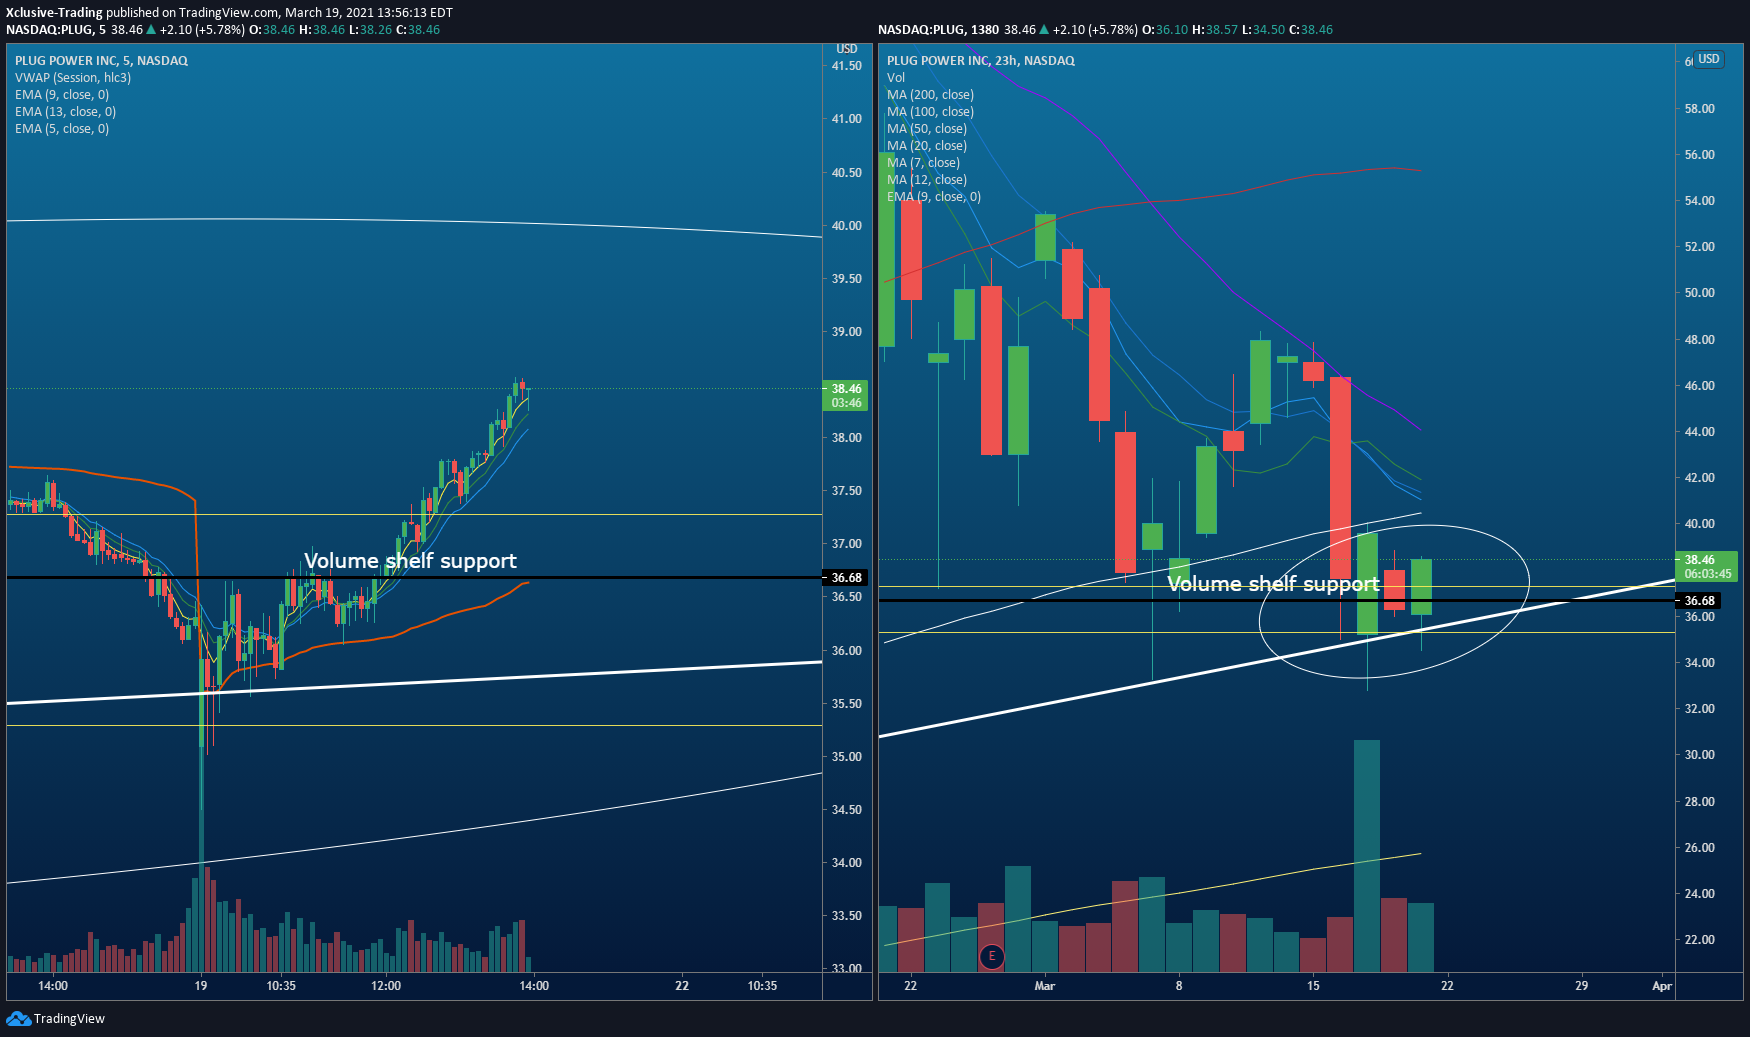Click the TradingView cloud logo icon
This screenshot has width=1750, height=1037.
18,1018
